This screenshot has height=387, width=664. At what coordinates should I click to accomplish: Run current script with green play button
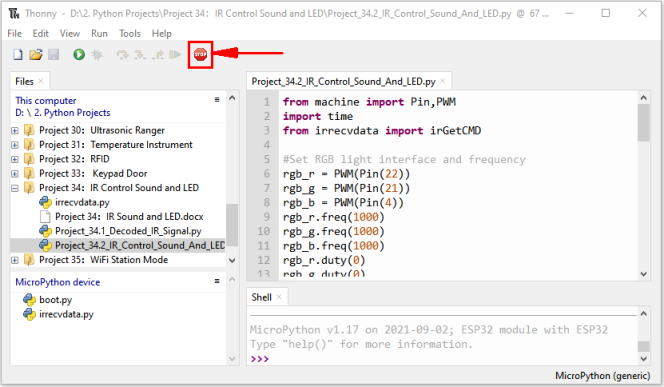[79, 54]
